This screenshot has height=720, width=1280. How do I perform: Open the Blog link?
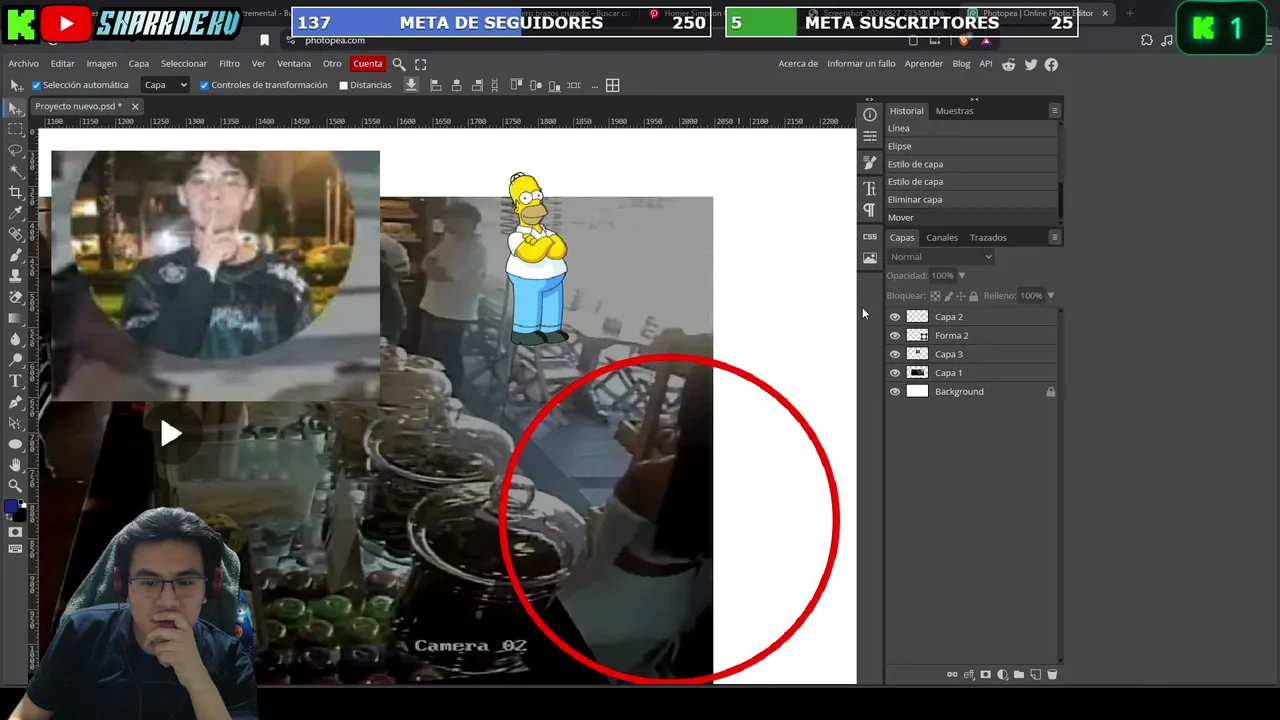[x=961, y=64]
